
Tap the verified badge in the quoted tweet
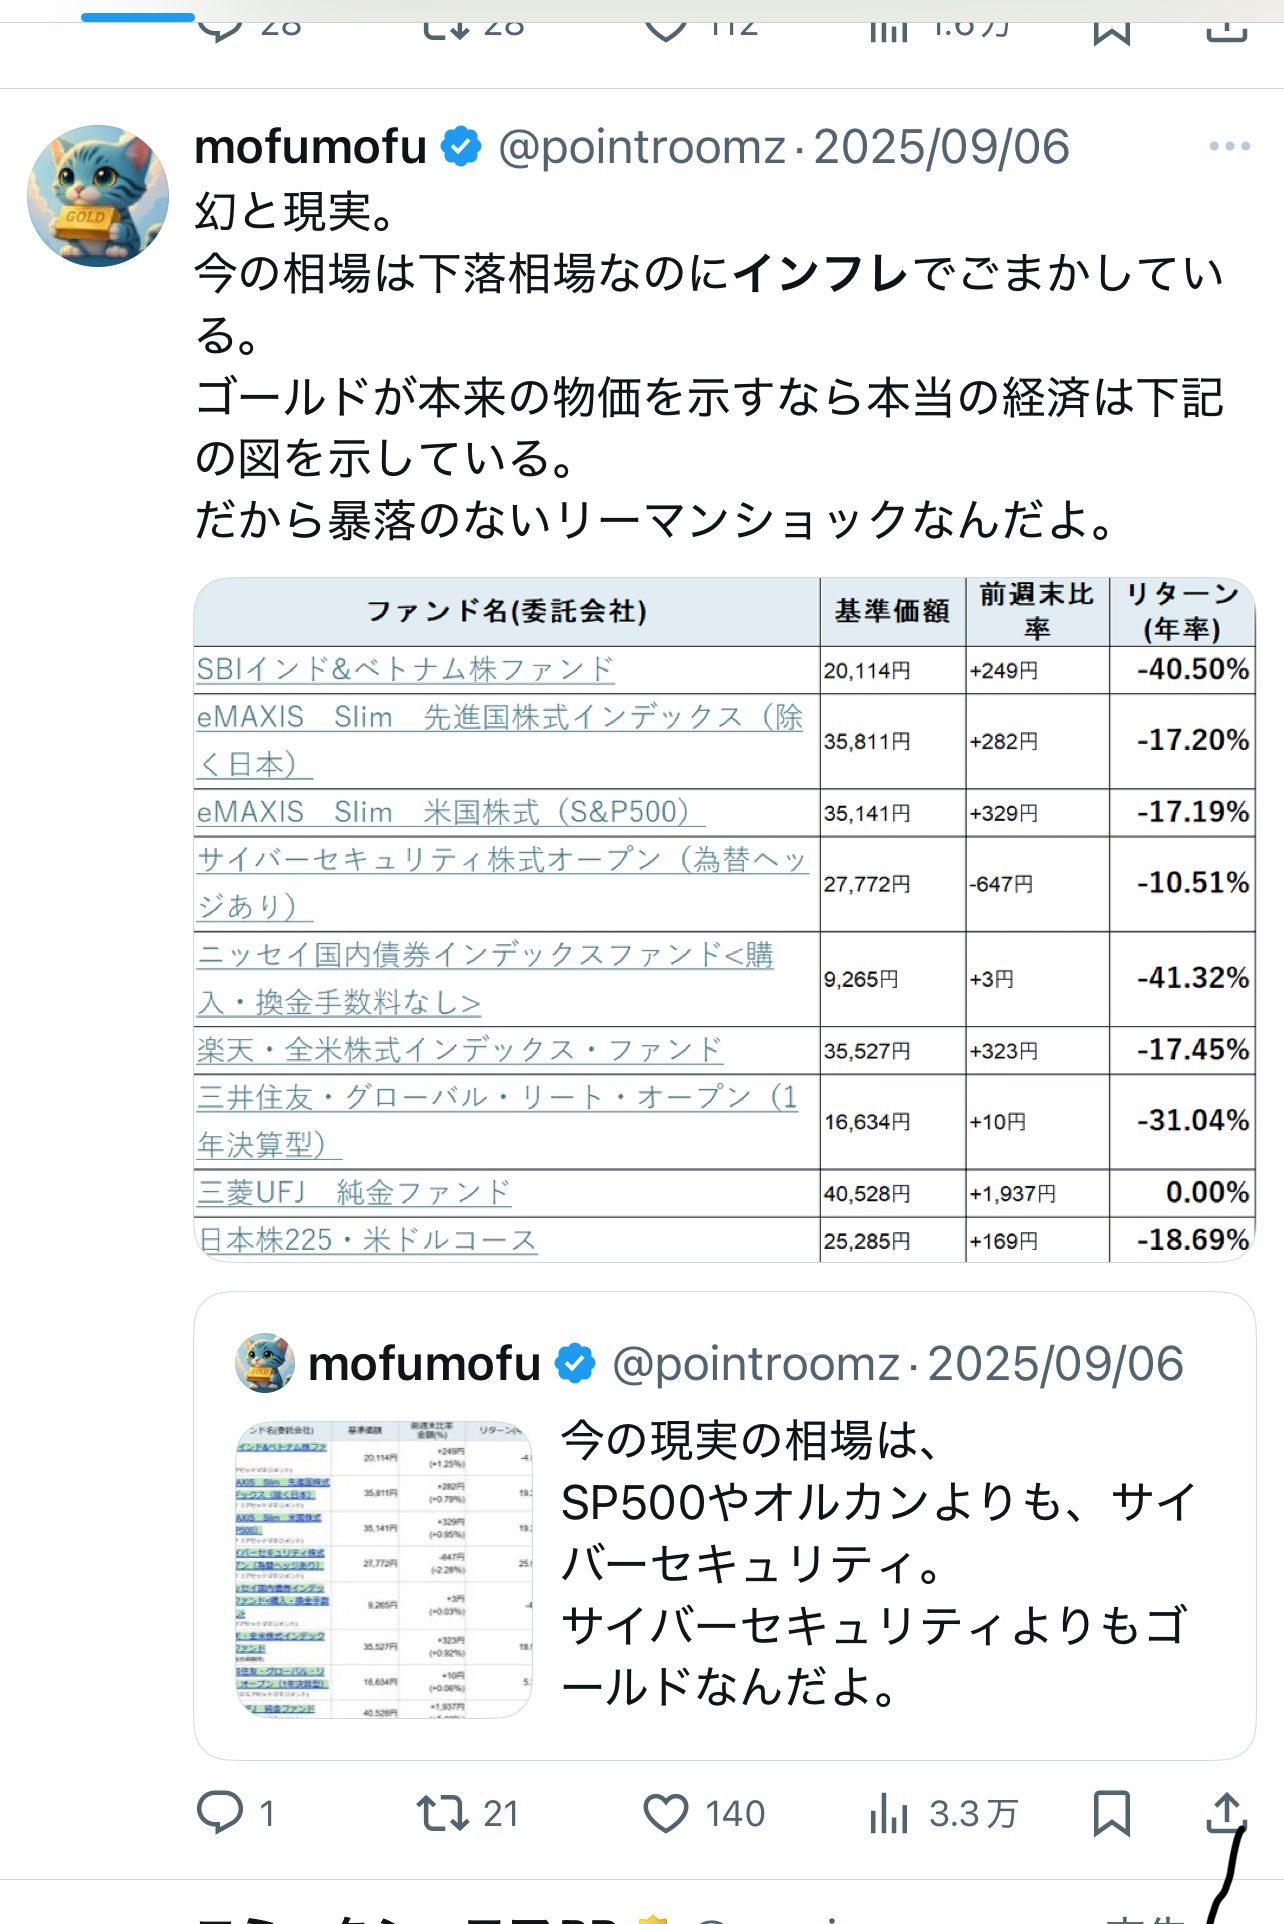click(x=575, y=1364)
